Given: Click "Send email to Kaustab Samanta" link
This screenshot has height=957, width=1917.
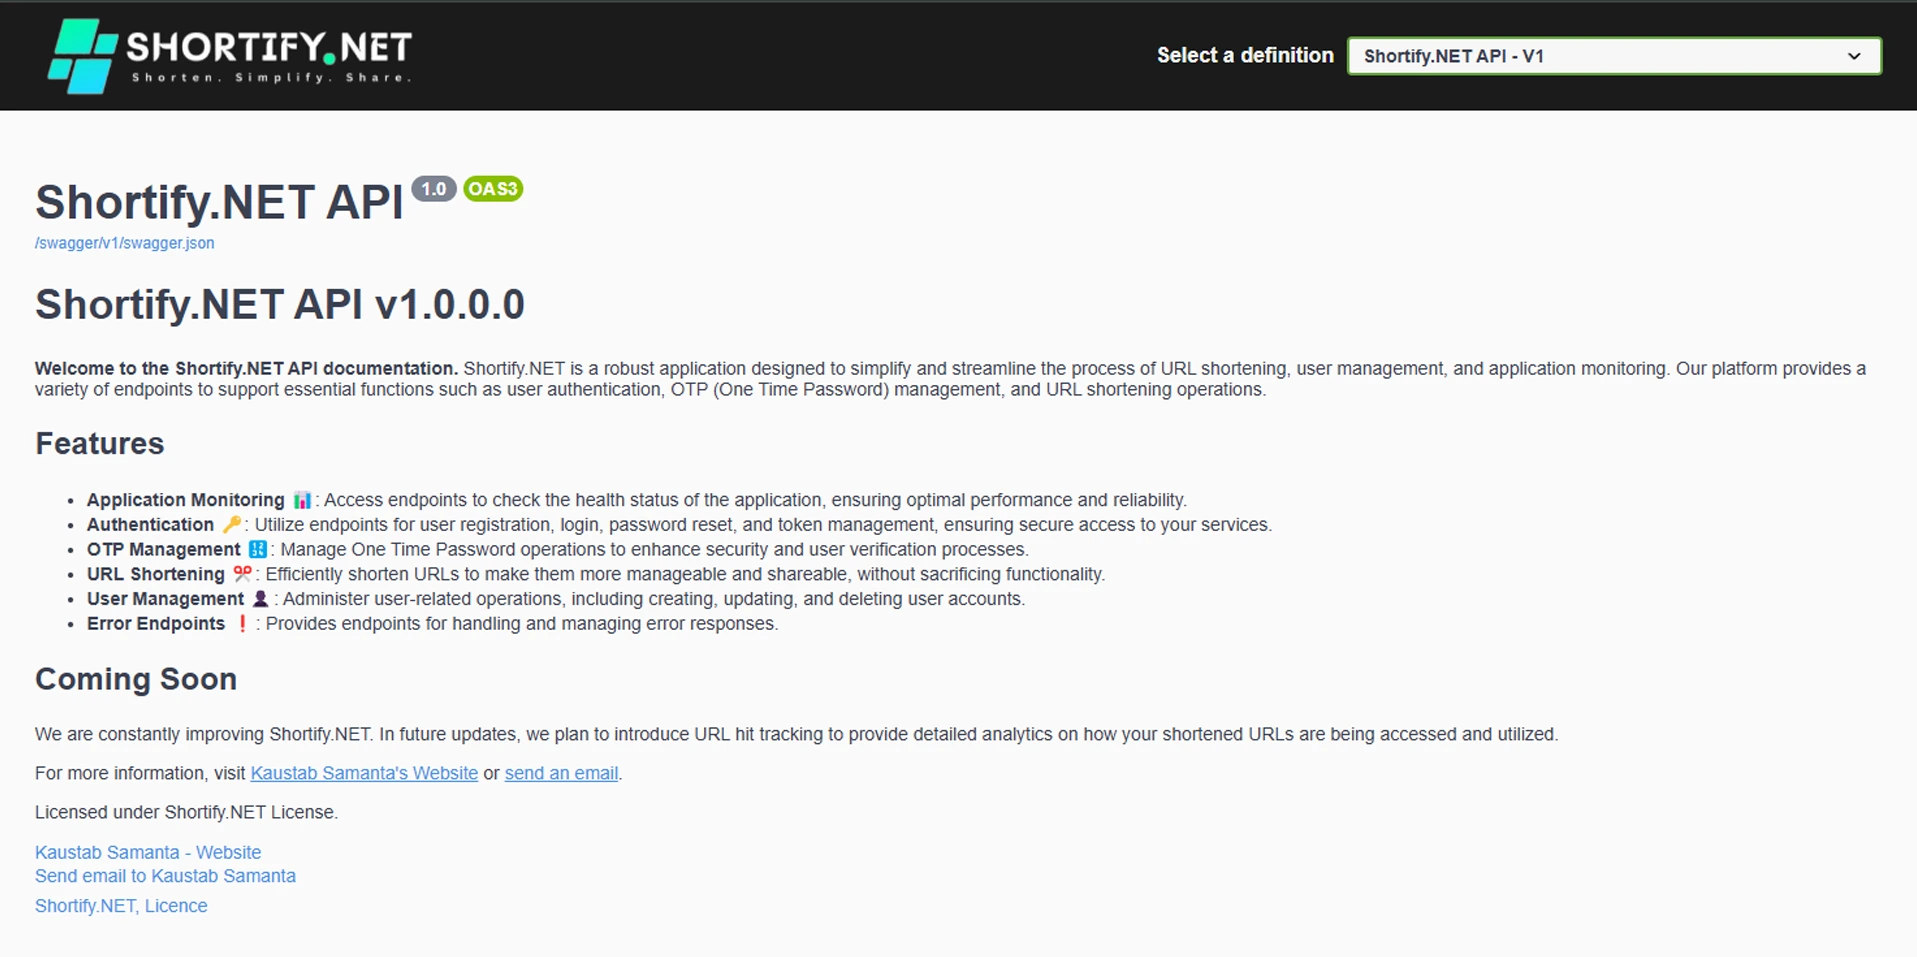Looking at the screenshot, I should [165, 876].
